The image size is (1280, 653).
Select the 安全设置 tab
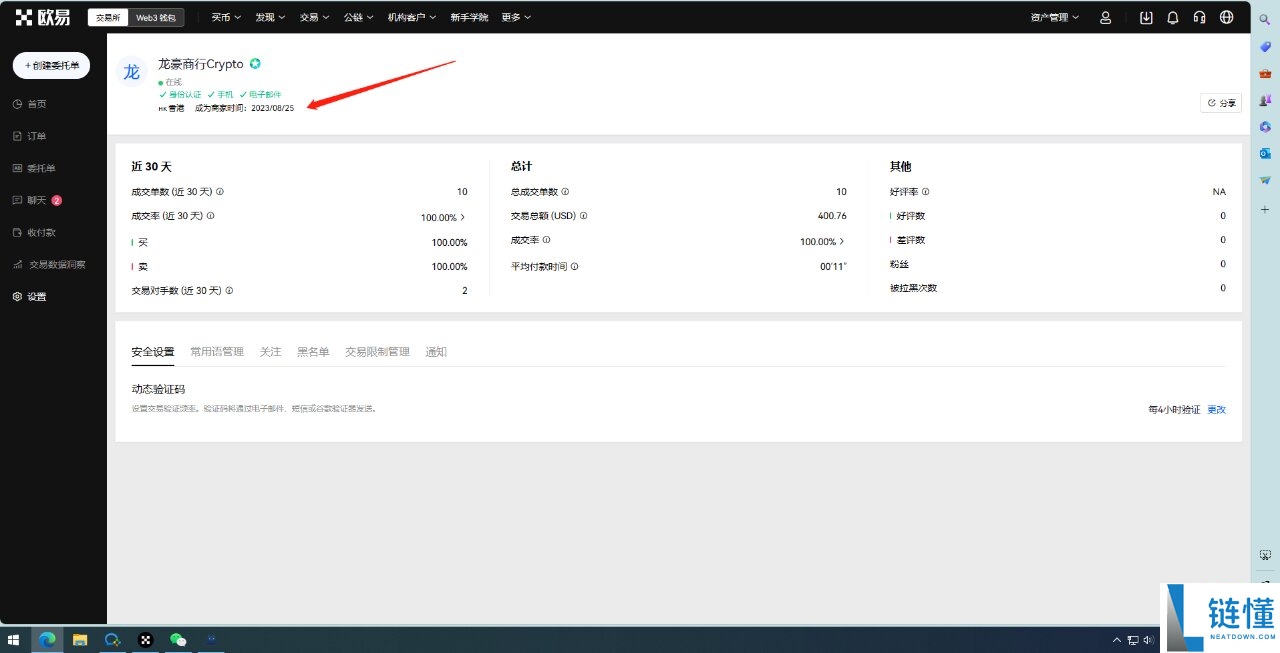click(x=153, y=352)
